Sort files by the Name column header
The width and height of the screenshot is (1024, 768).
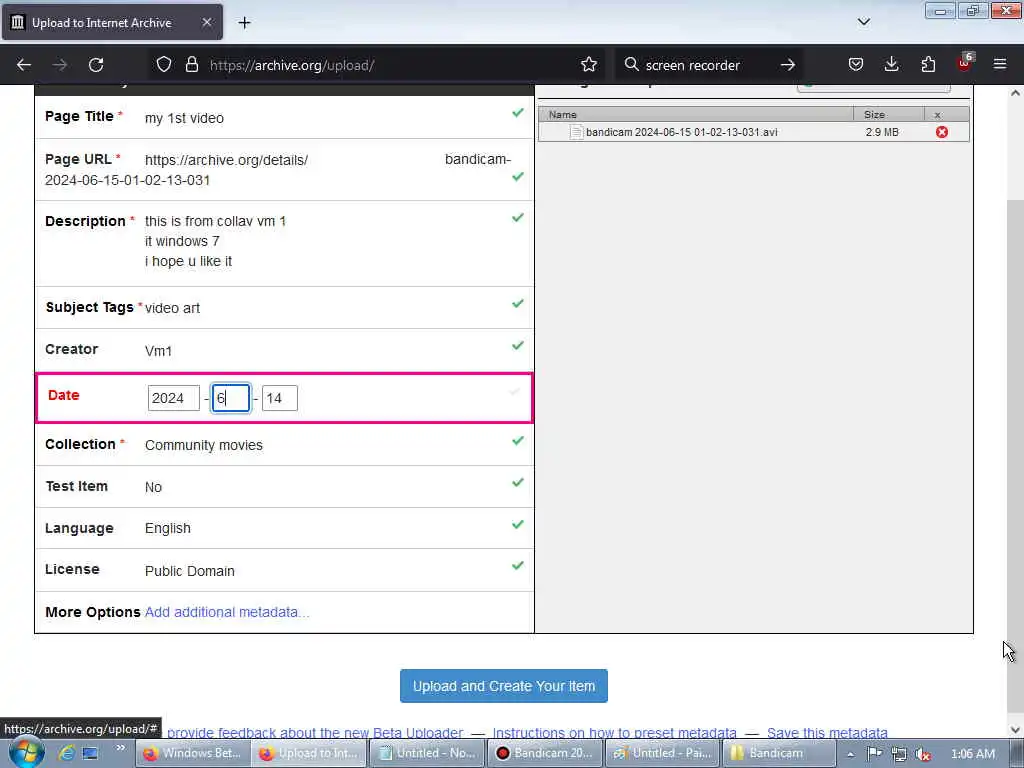tap(696, 114)
